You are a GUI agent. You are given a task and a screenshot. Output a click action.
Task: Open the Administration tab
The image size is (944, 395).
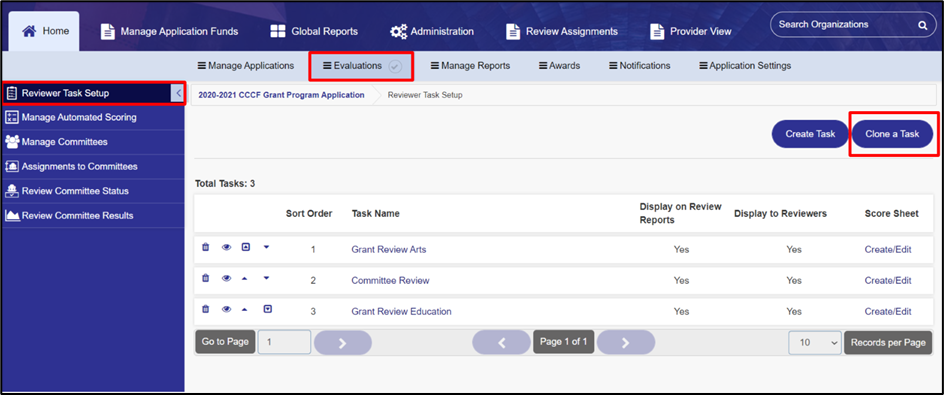point(432,31)
